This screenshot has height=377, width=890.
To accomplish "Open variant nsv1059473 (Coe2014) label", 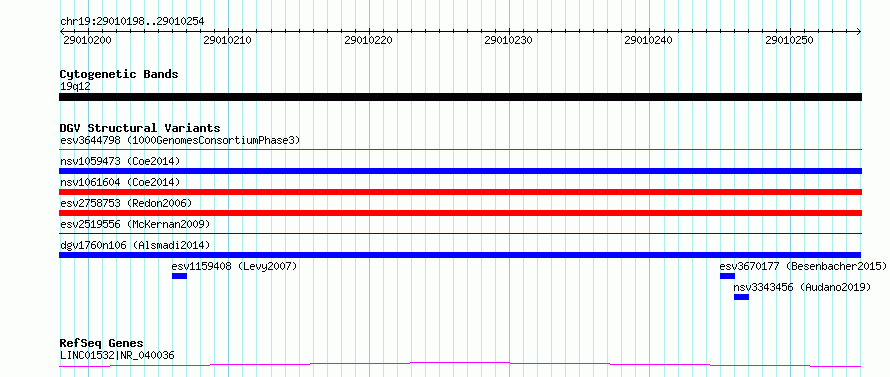I will (x=120, y=161).
